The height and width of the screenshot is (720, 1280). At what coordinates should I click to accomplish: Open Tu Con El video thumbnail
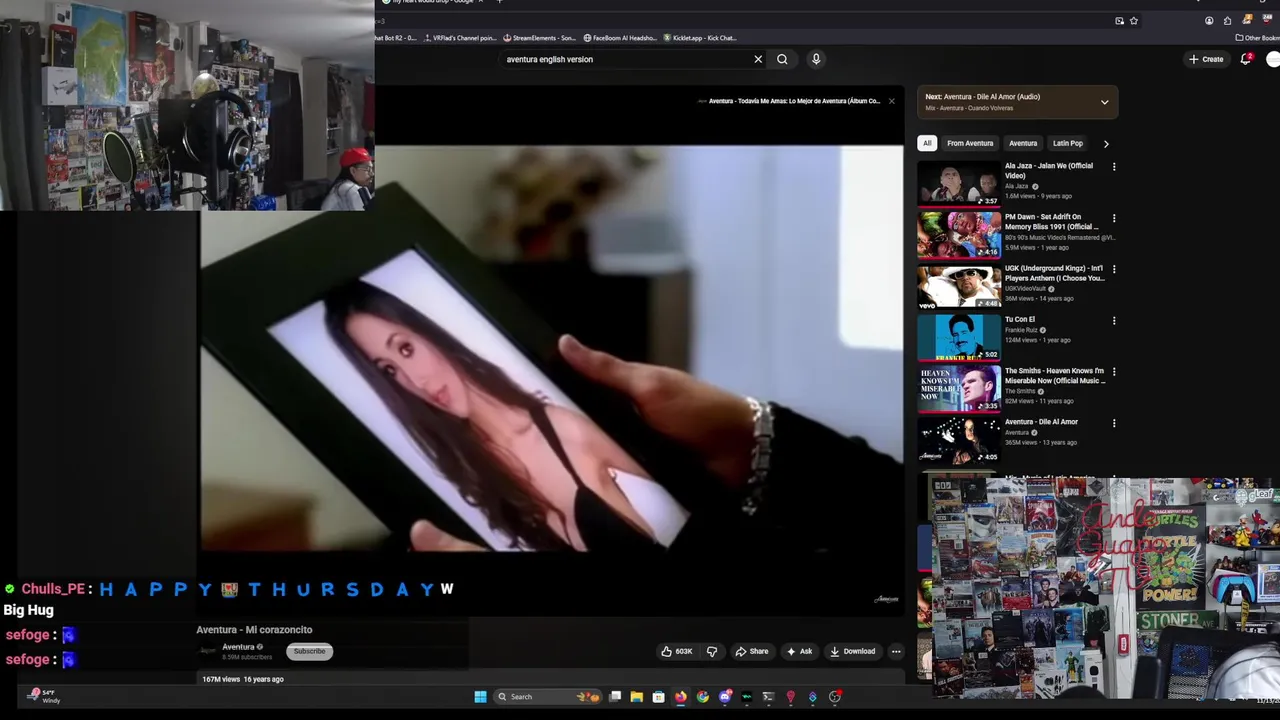point(959,337)
